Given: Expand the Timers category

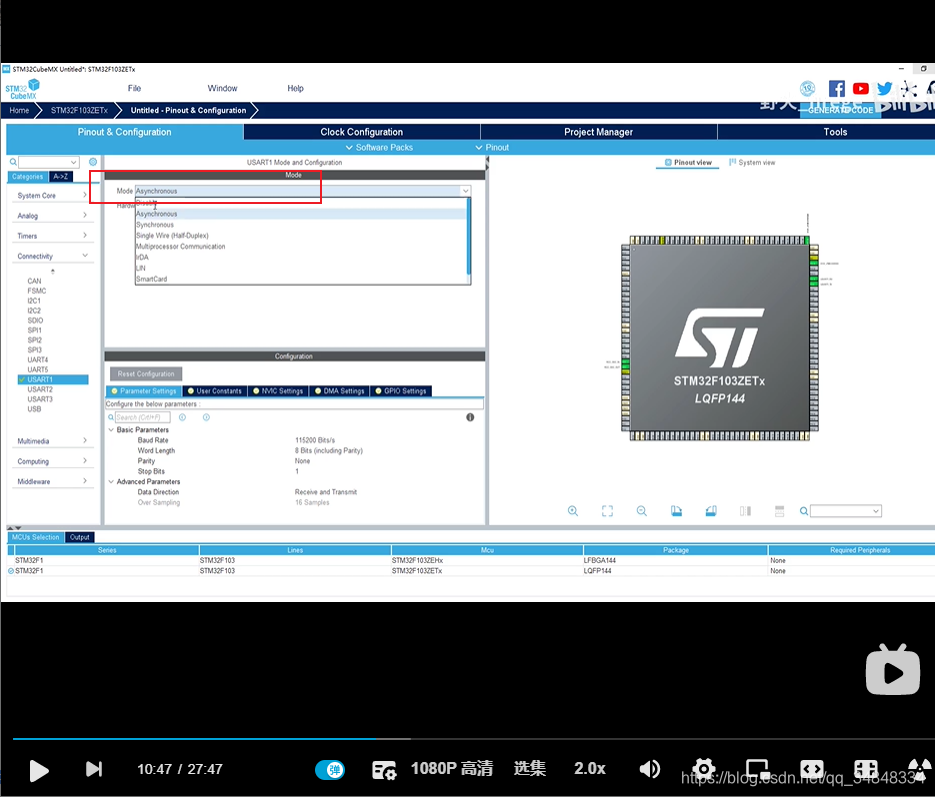Looking at the screenshot, I should pyautogui.click(x=52, y=236).
